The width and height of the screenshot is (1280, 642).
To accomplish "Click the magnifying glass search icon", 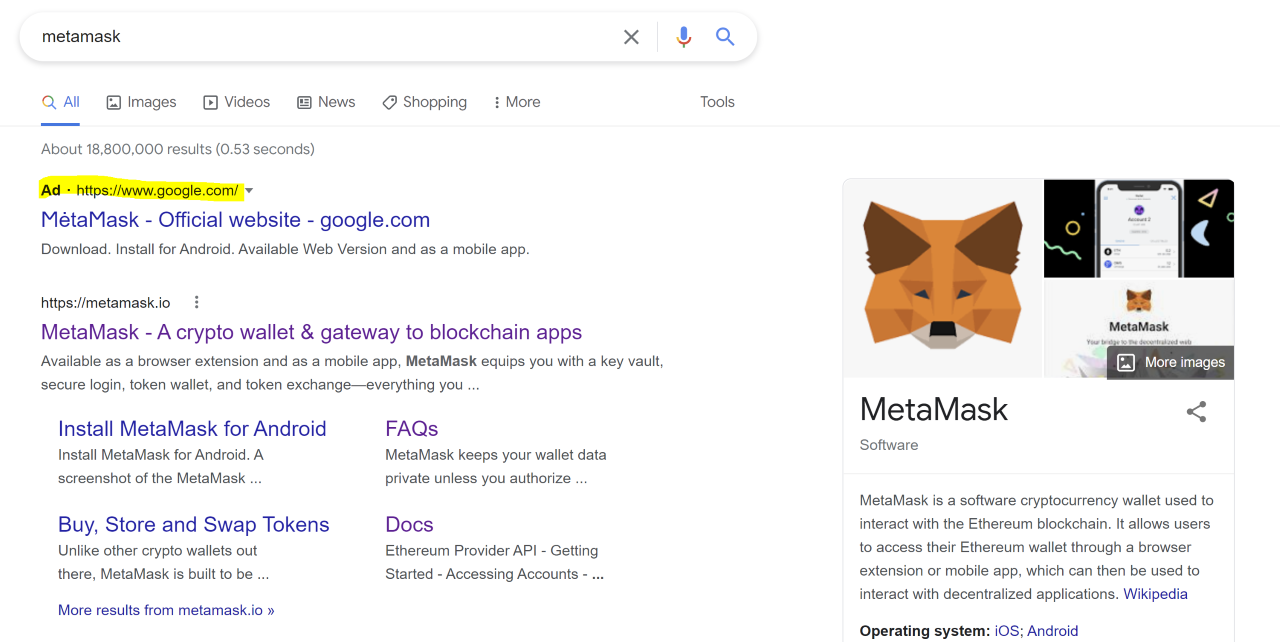I will click(x=725, y=37).
